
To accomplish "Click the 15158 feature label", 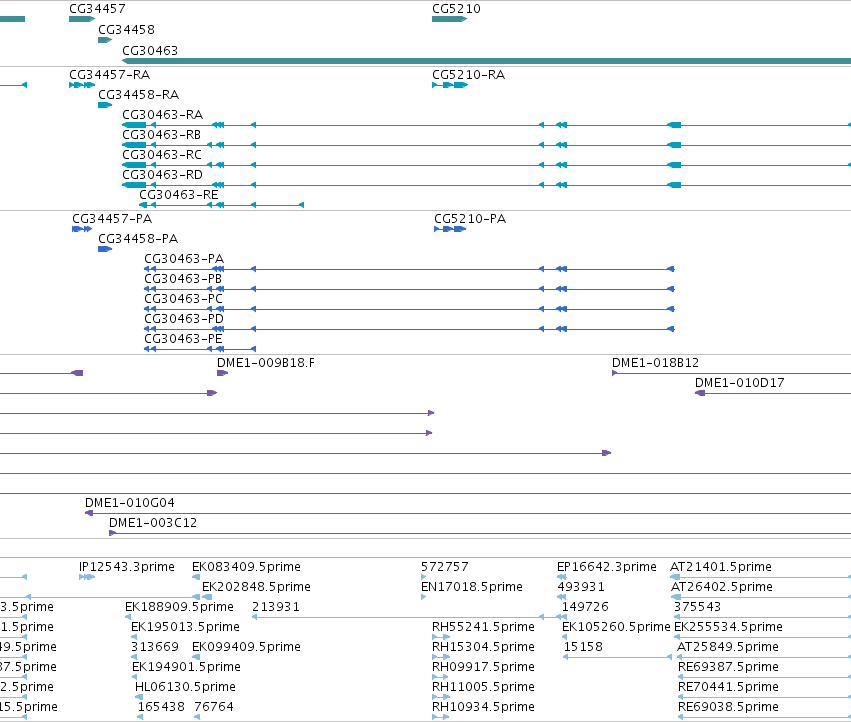I will coord(583,647).
